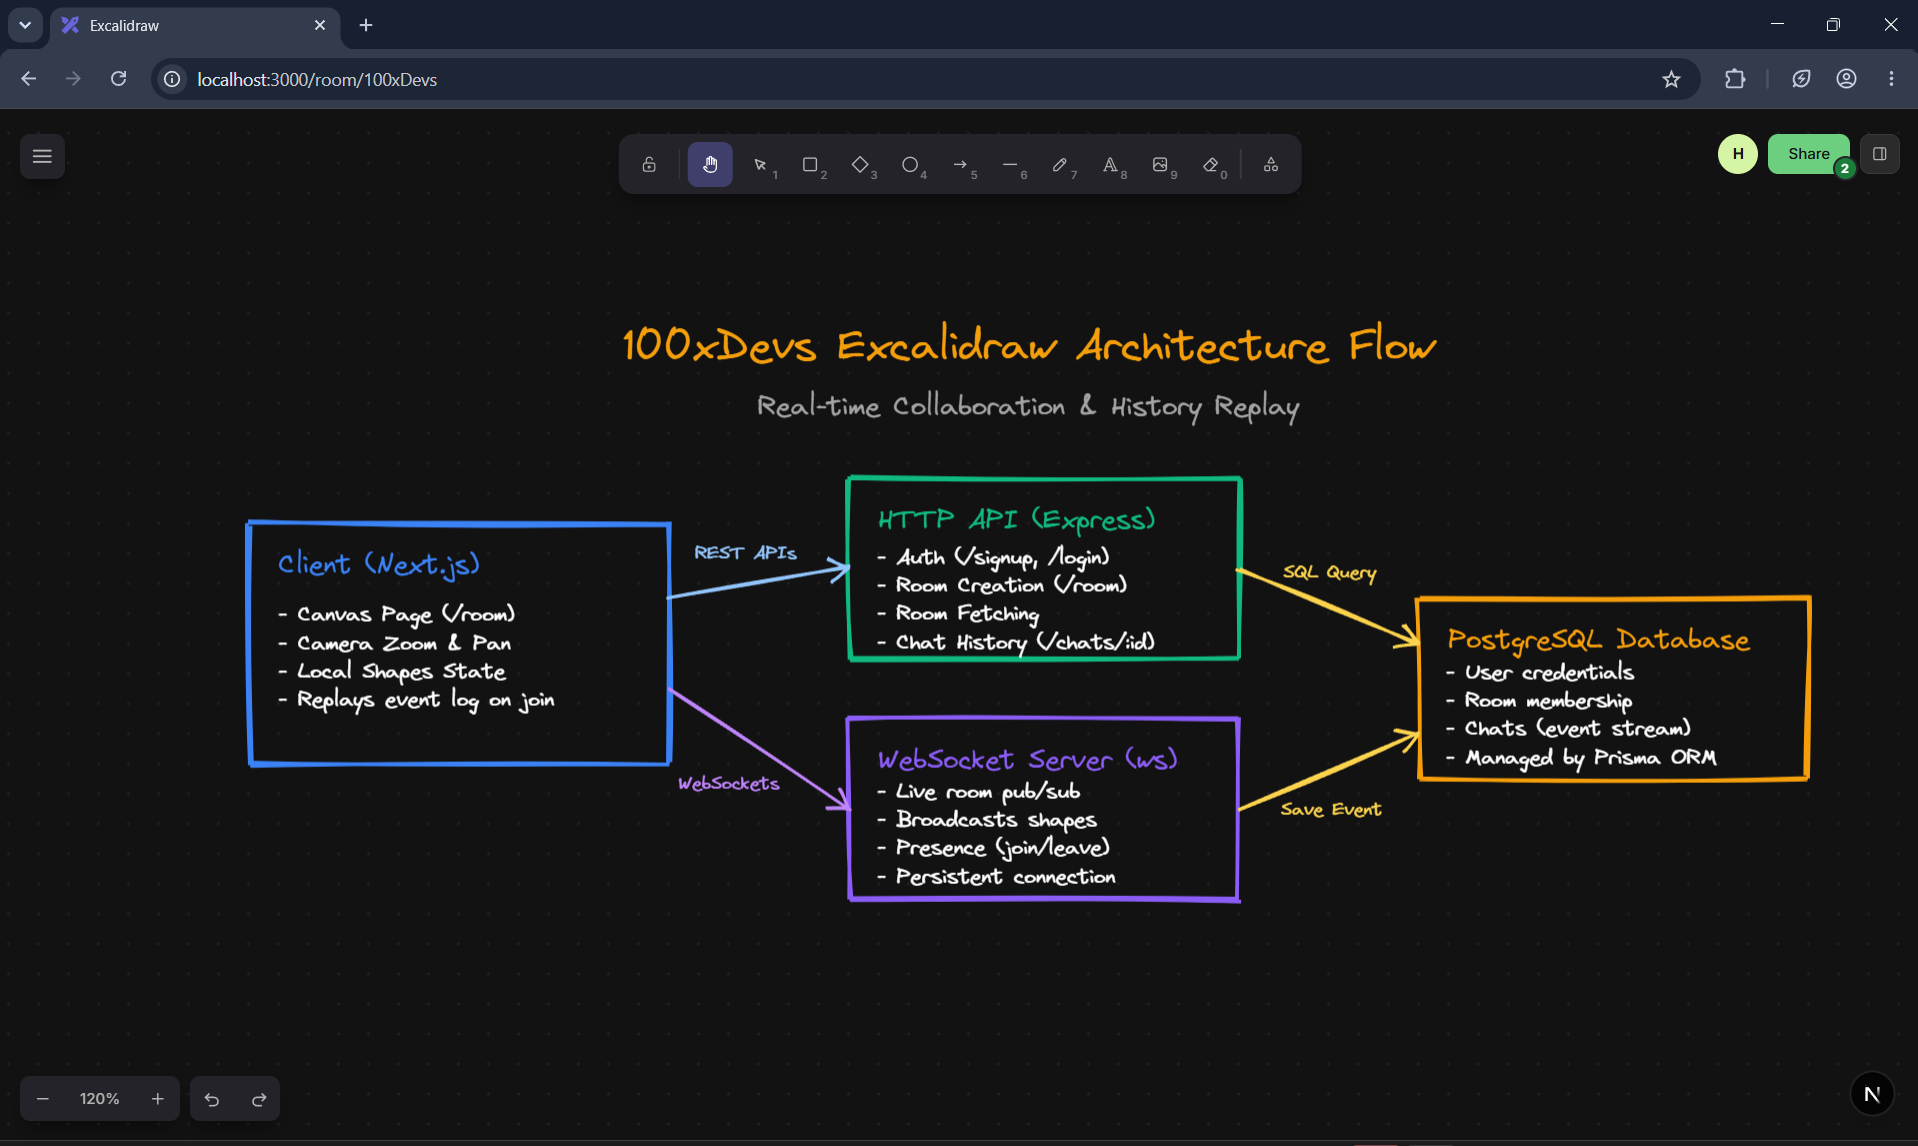Click the 'REST APIs' arrow label
Viewport: 1918px width, 1146px height.
[x=746, y=552]
